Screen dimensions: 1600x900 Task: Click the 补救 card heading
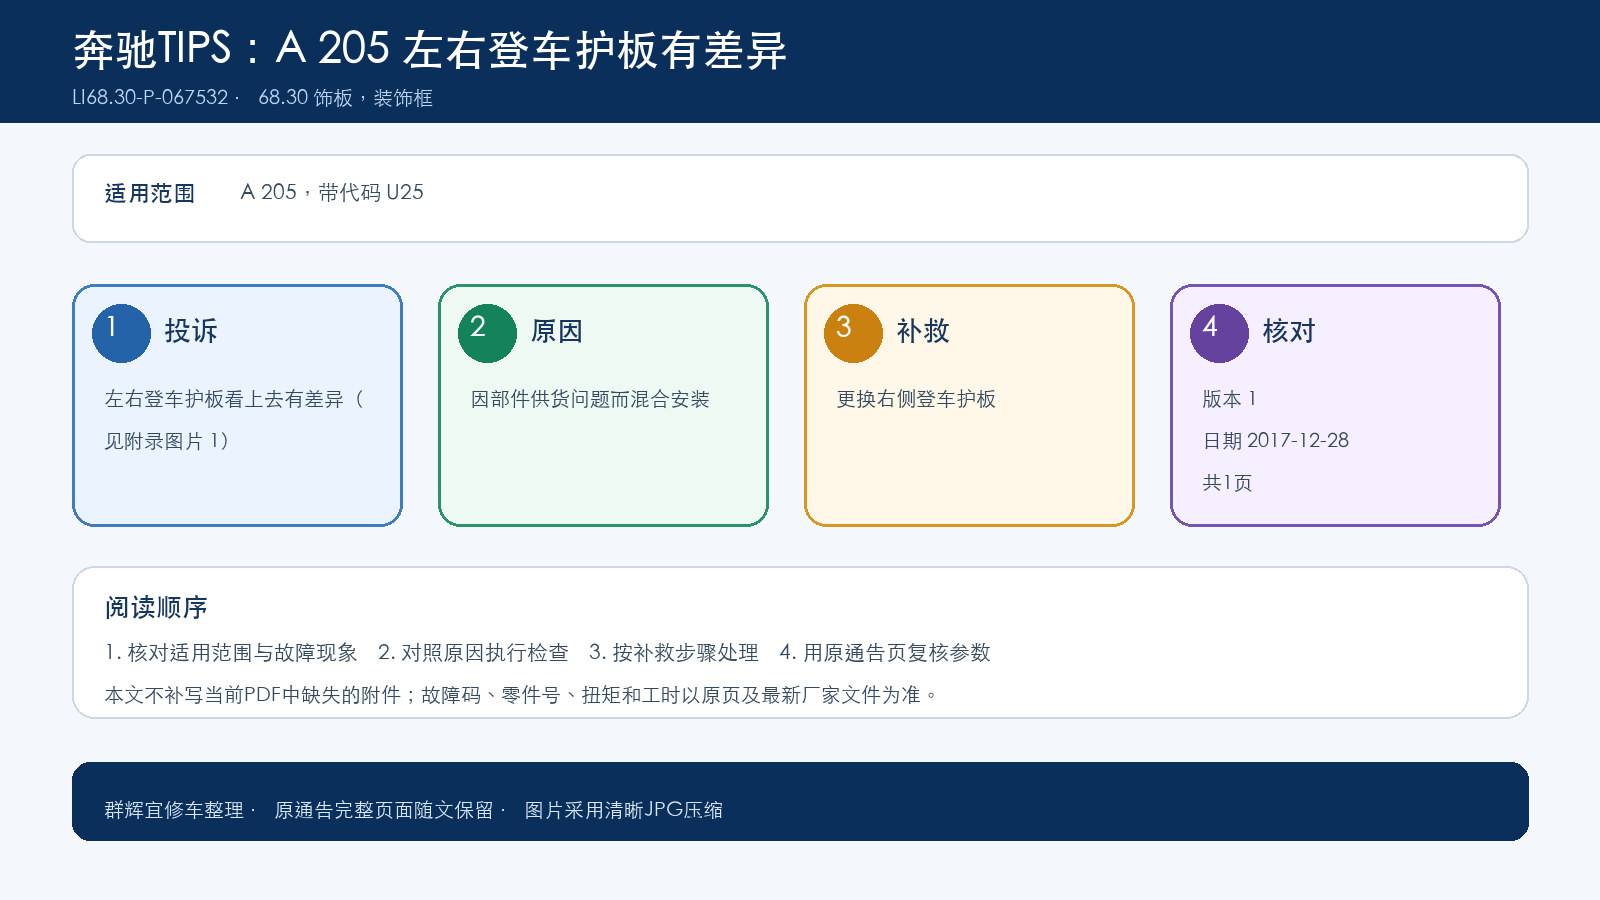pyautogui.click(x=923, y=331)
